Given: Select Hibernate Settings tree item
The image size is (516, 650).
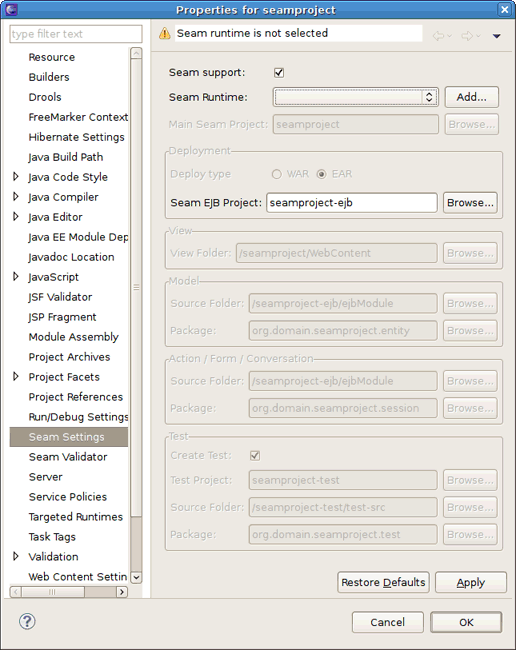Looking at the screenshot, I should coord(76,137).
